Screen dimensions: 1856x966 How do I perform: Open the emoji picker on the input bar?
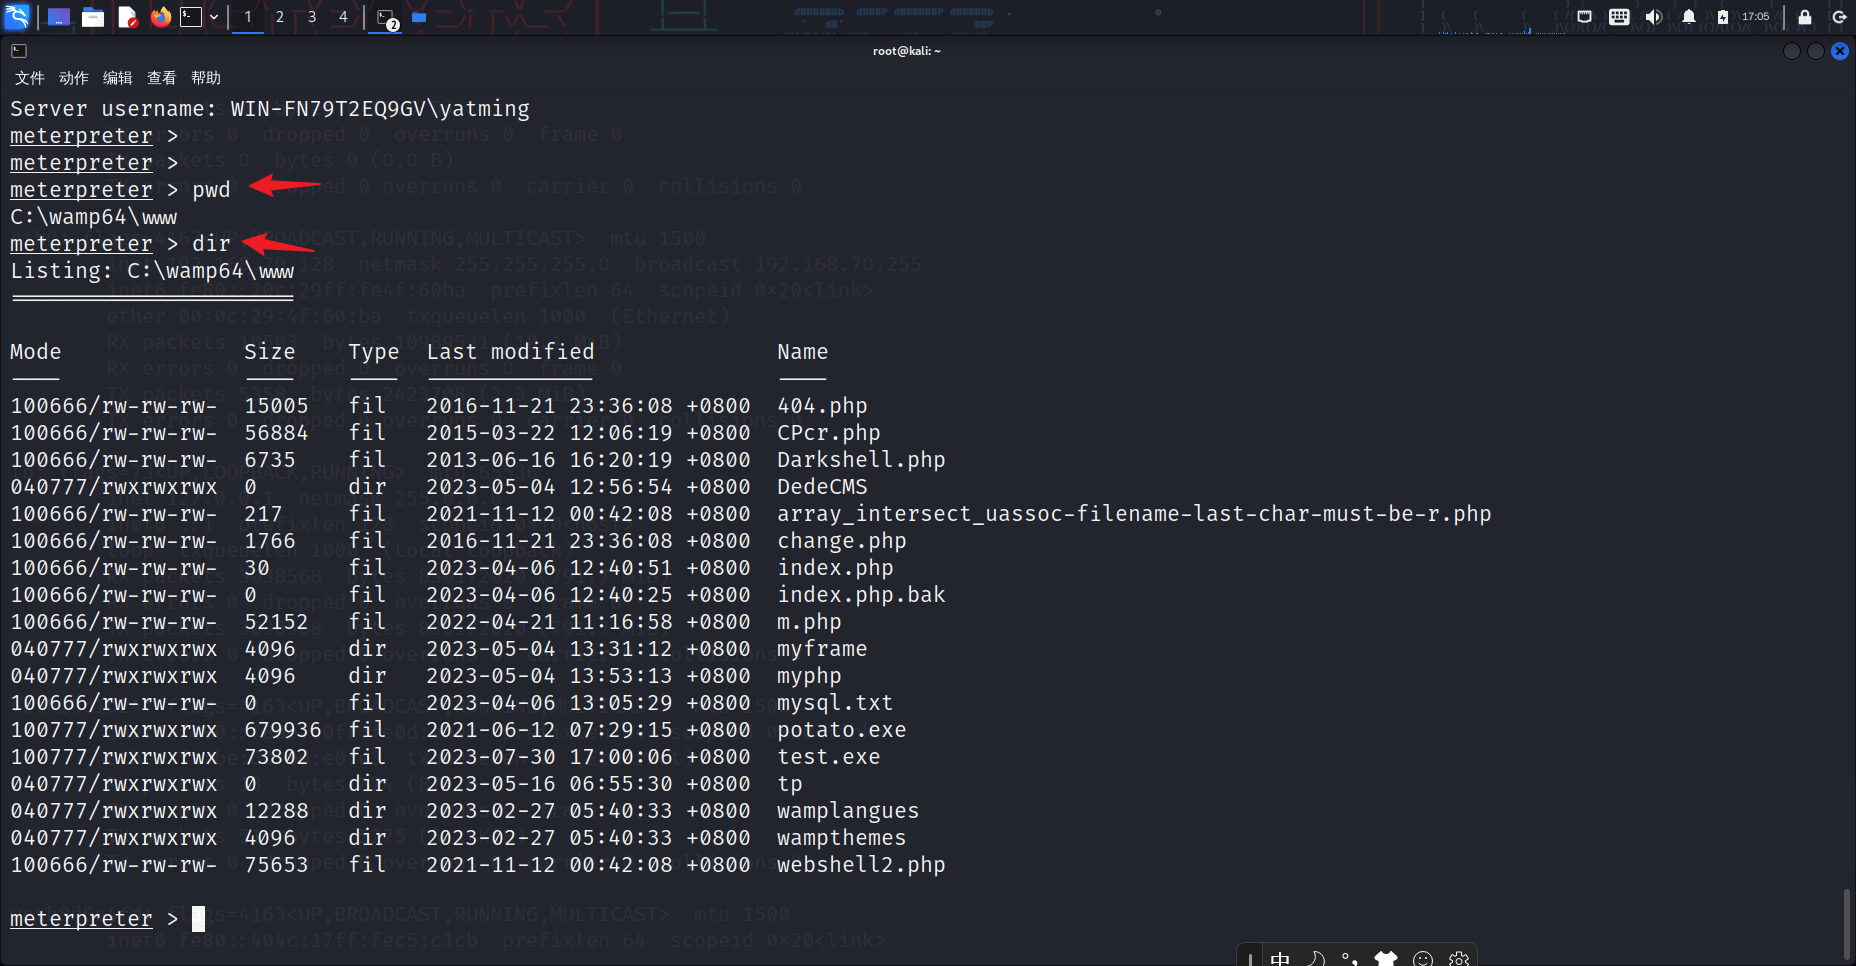pos(1423,957)
